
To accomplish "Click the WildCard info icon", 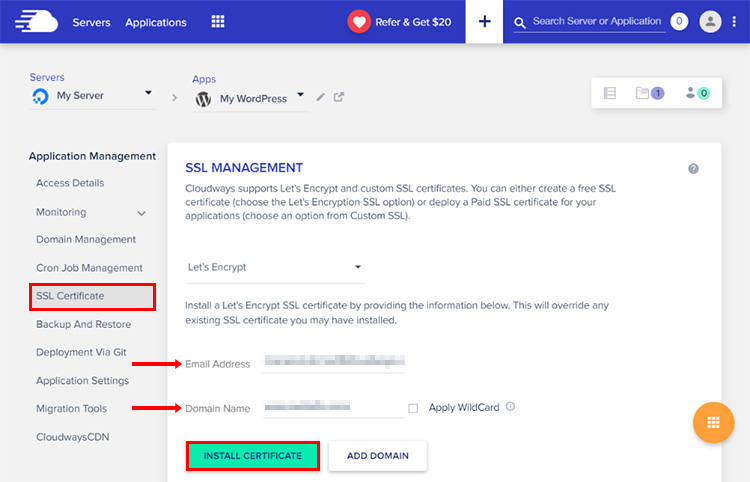I will [510, 406].
